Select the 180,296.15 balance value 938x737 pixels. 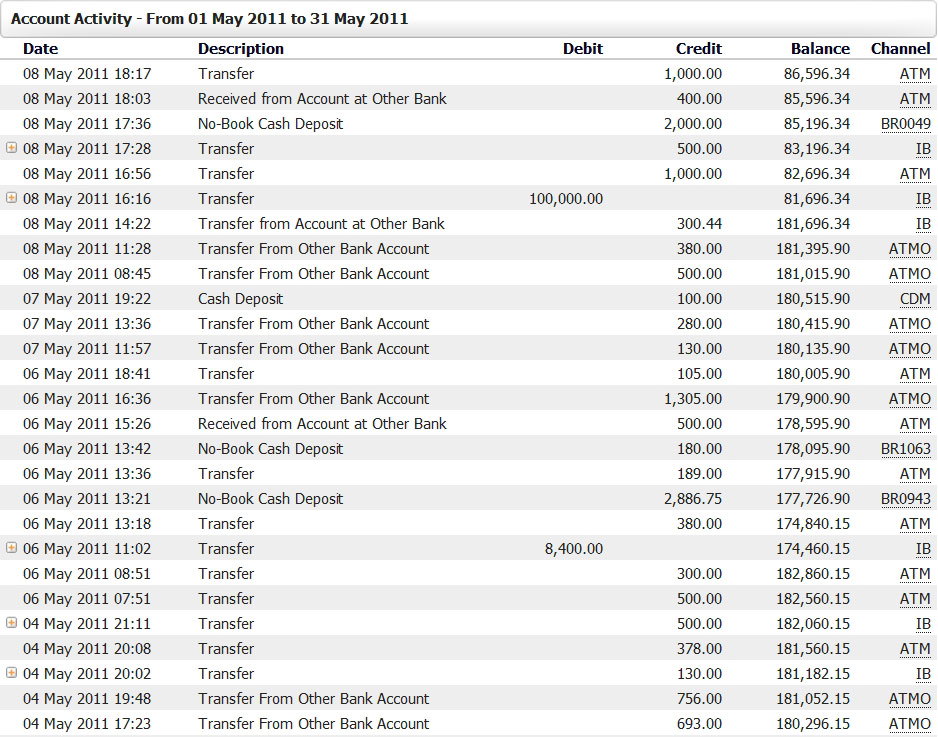point(813,724)
